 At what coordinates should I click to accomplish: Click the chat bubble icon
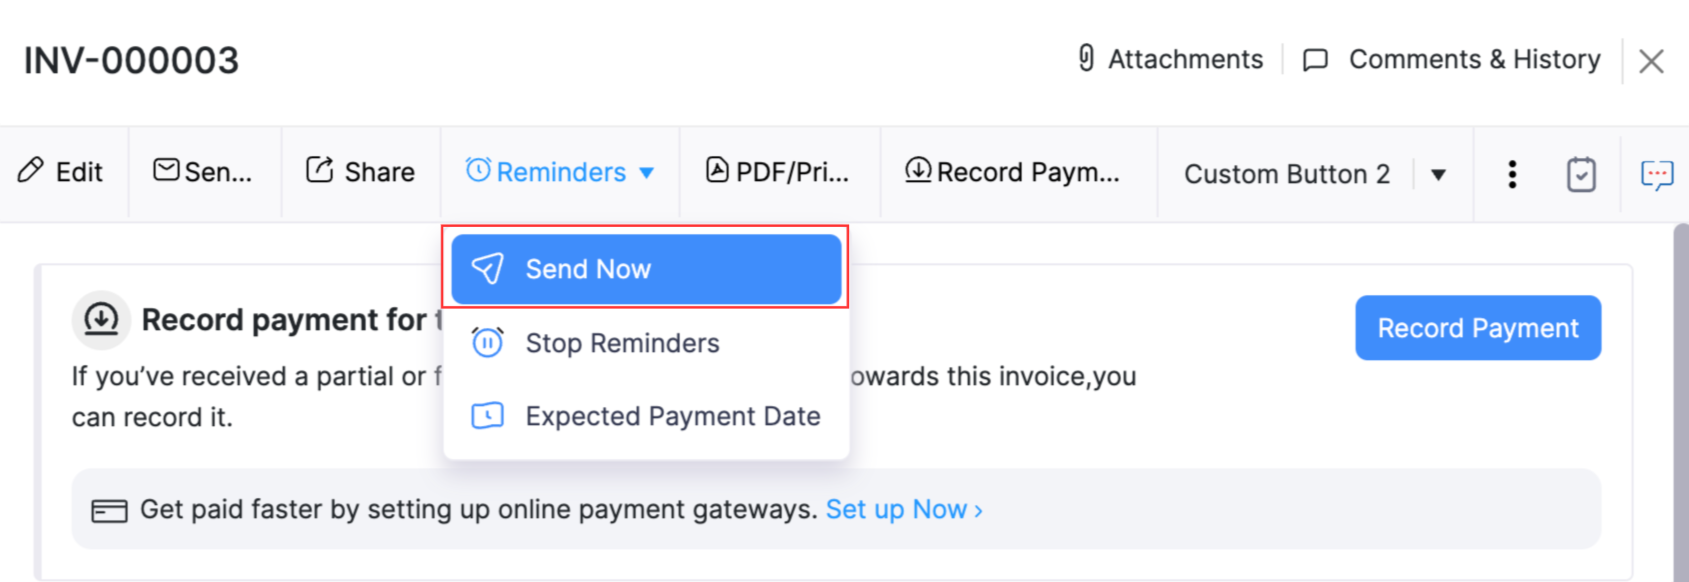[1658, 173]
